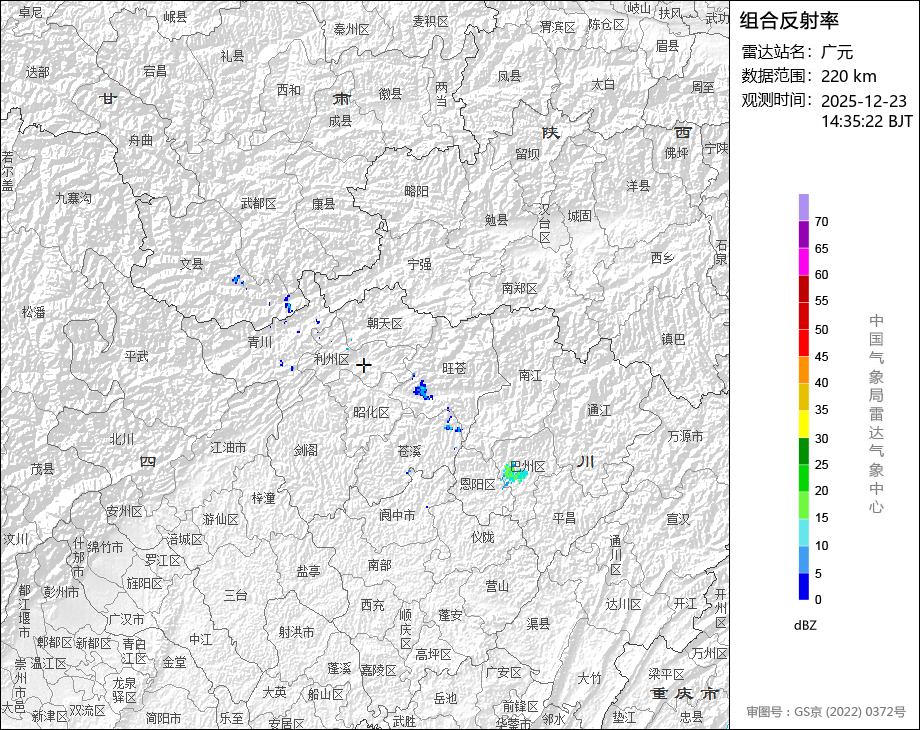Click the 舟曲 map label

click(x=141, y=140)
